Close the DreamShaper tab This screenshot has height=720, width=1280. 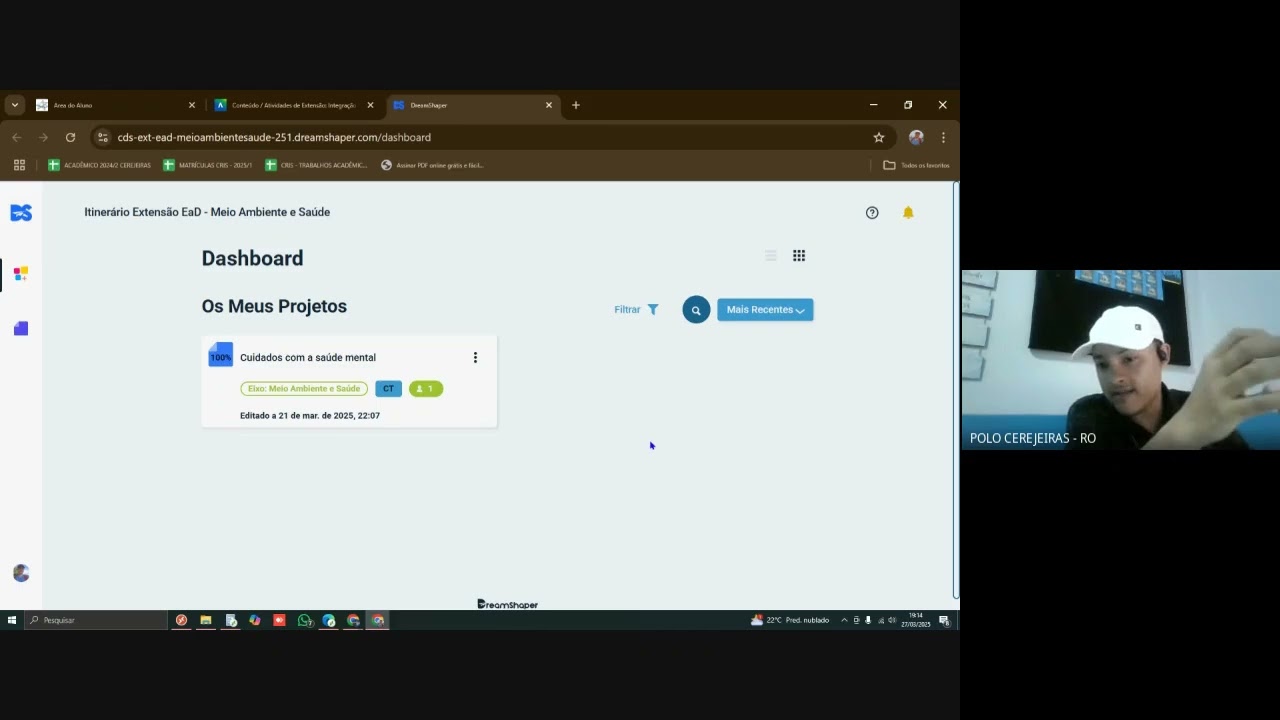point(548,105)
